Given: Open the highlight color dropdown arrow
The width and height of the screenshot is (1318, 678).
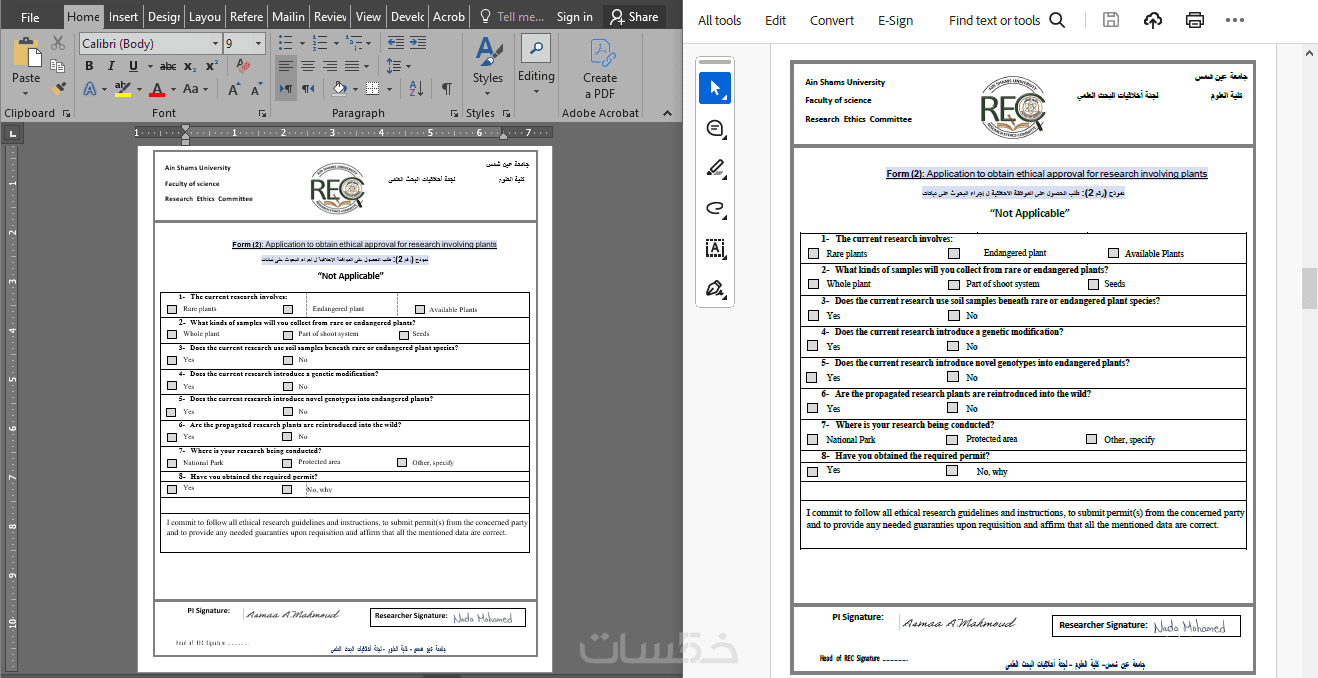Looking at the screenshot, I should [x=139, y=89].
